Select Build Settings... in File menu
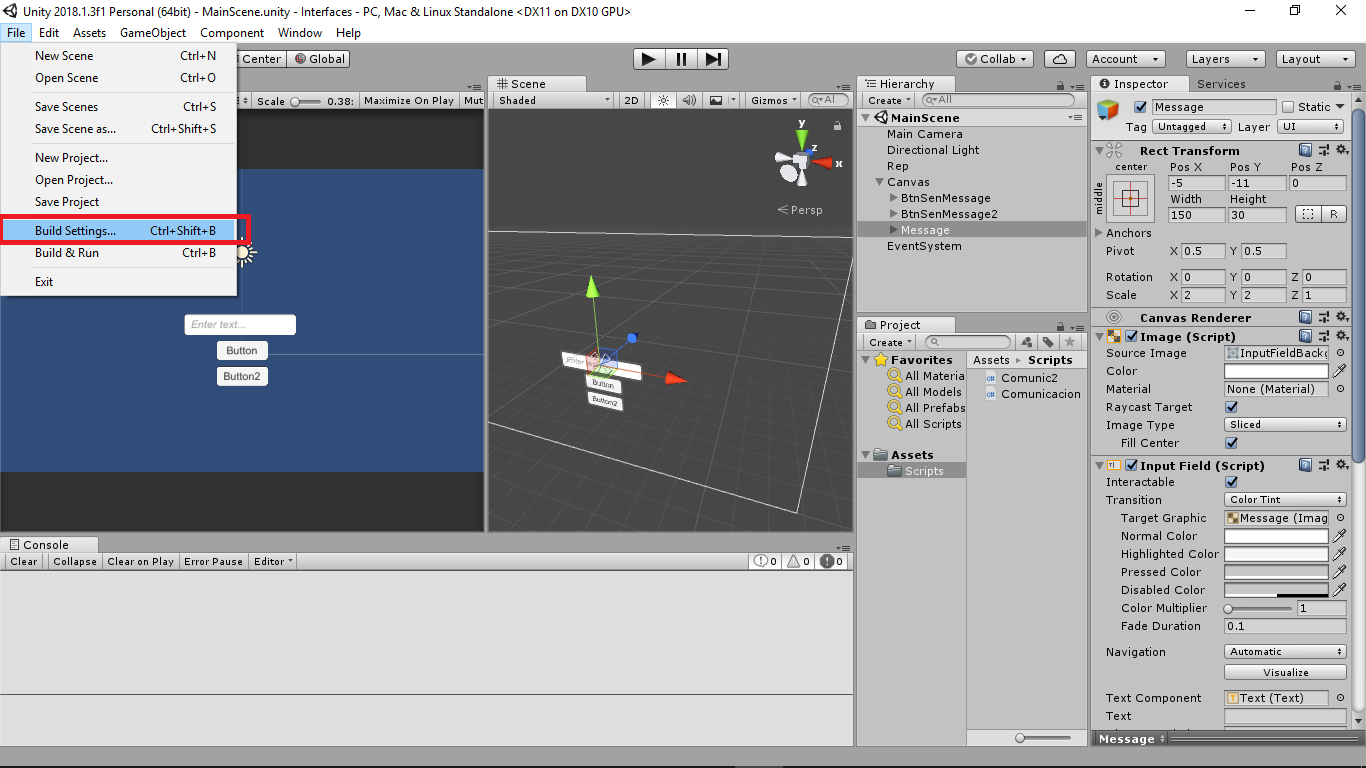 pyautogui.click(x=118, y=231)
